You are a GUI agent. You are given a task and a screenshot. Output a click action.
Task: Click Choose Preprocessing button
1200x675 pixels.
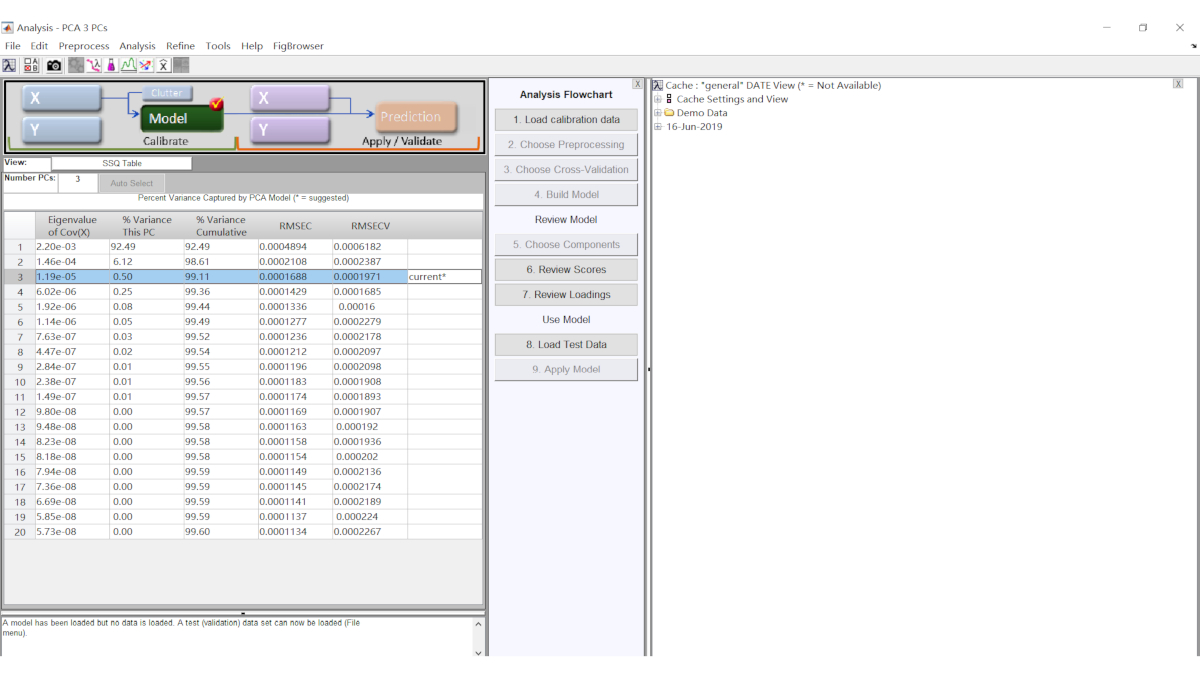(566, 145)
